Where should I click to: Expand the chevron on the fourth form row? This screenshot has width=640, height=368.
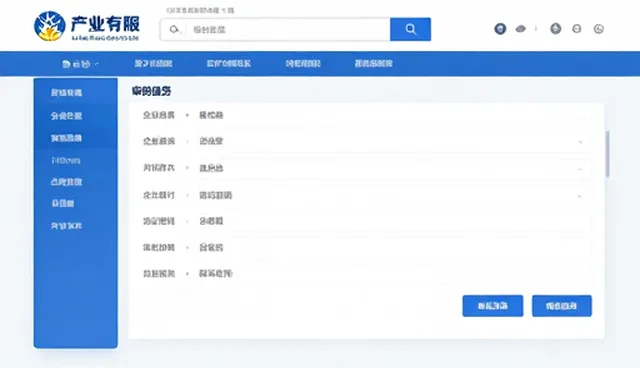click(580, 196)
